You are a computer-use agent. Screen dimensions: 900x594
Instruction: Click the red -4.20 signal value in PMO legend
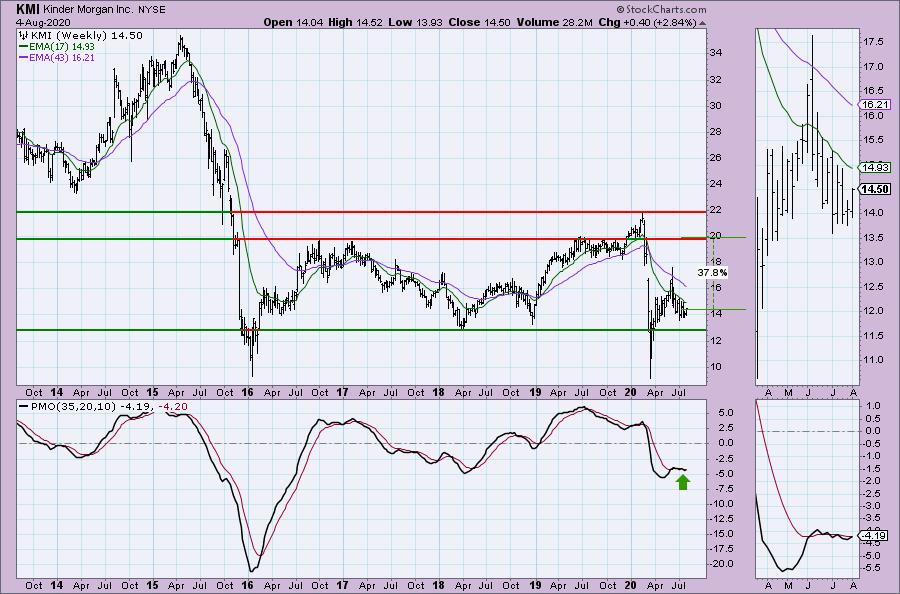(x=173, y=407)
